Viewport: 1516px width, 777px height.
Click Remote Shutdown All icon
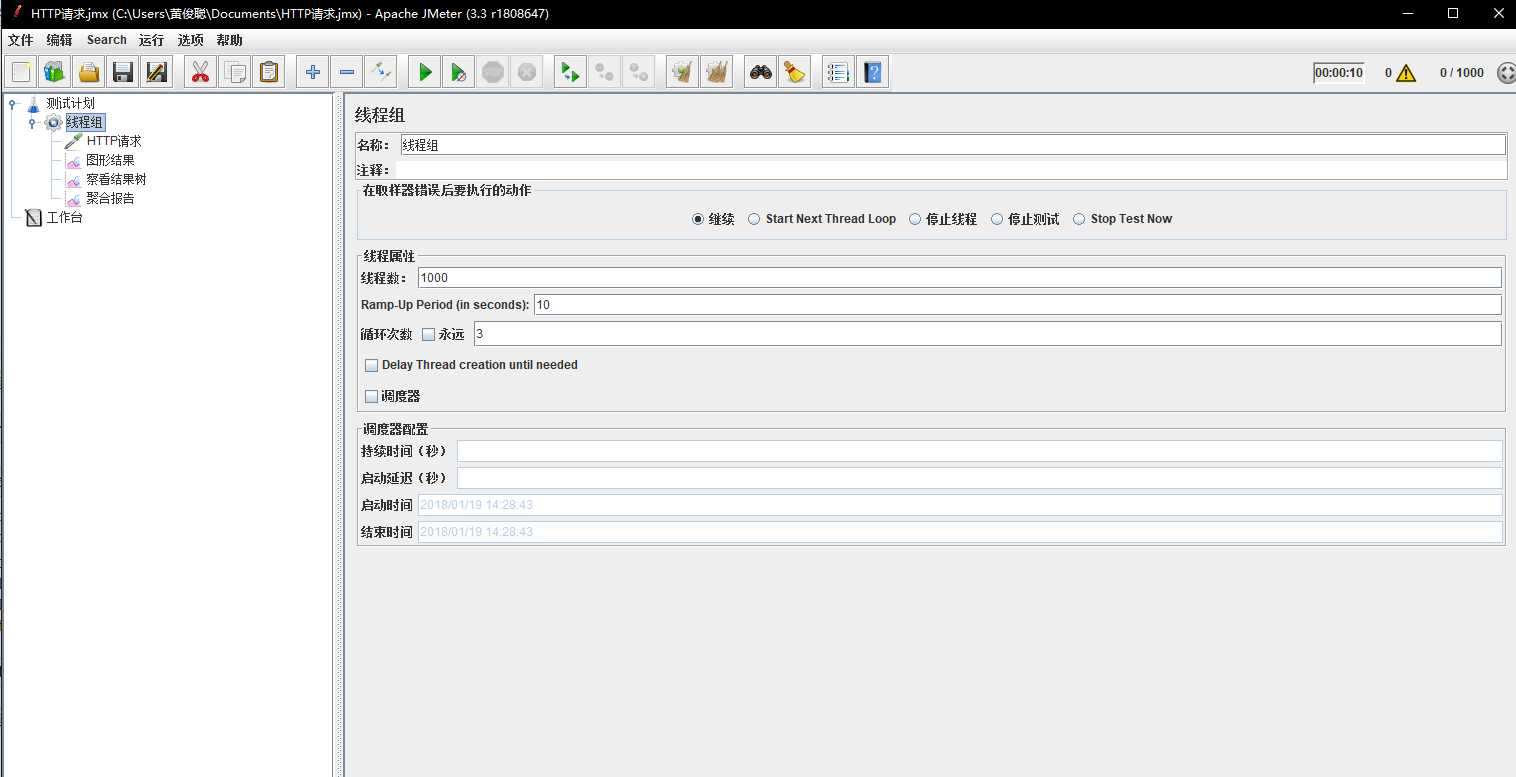(x=638, y=72)
